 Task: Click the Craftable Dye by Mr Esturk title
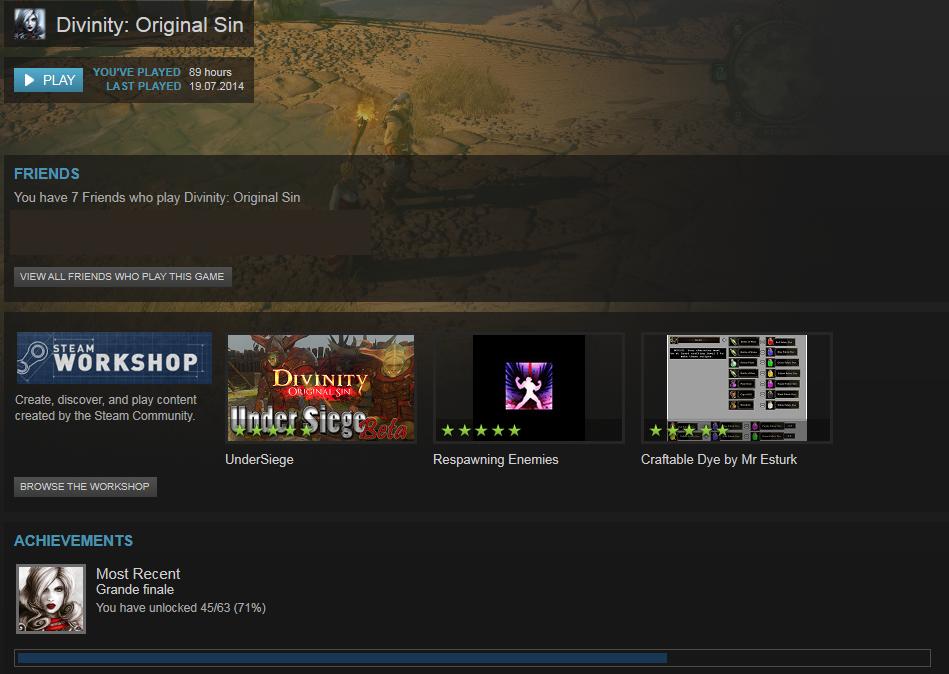[x=719, y=460]
